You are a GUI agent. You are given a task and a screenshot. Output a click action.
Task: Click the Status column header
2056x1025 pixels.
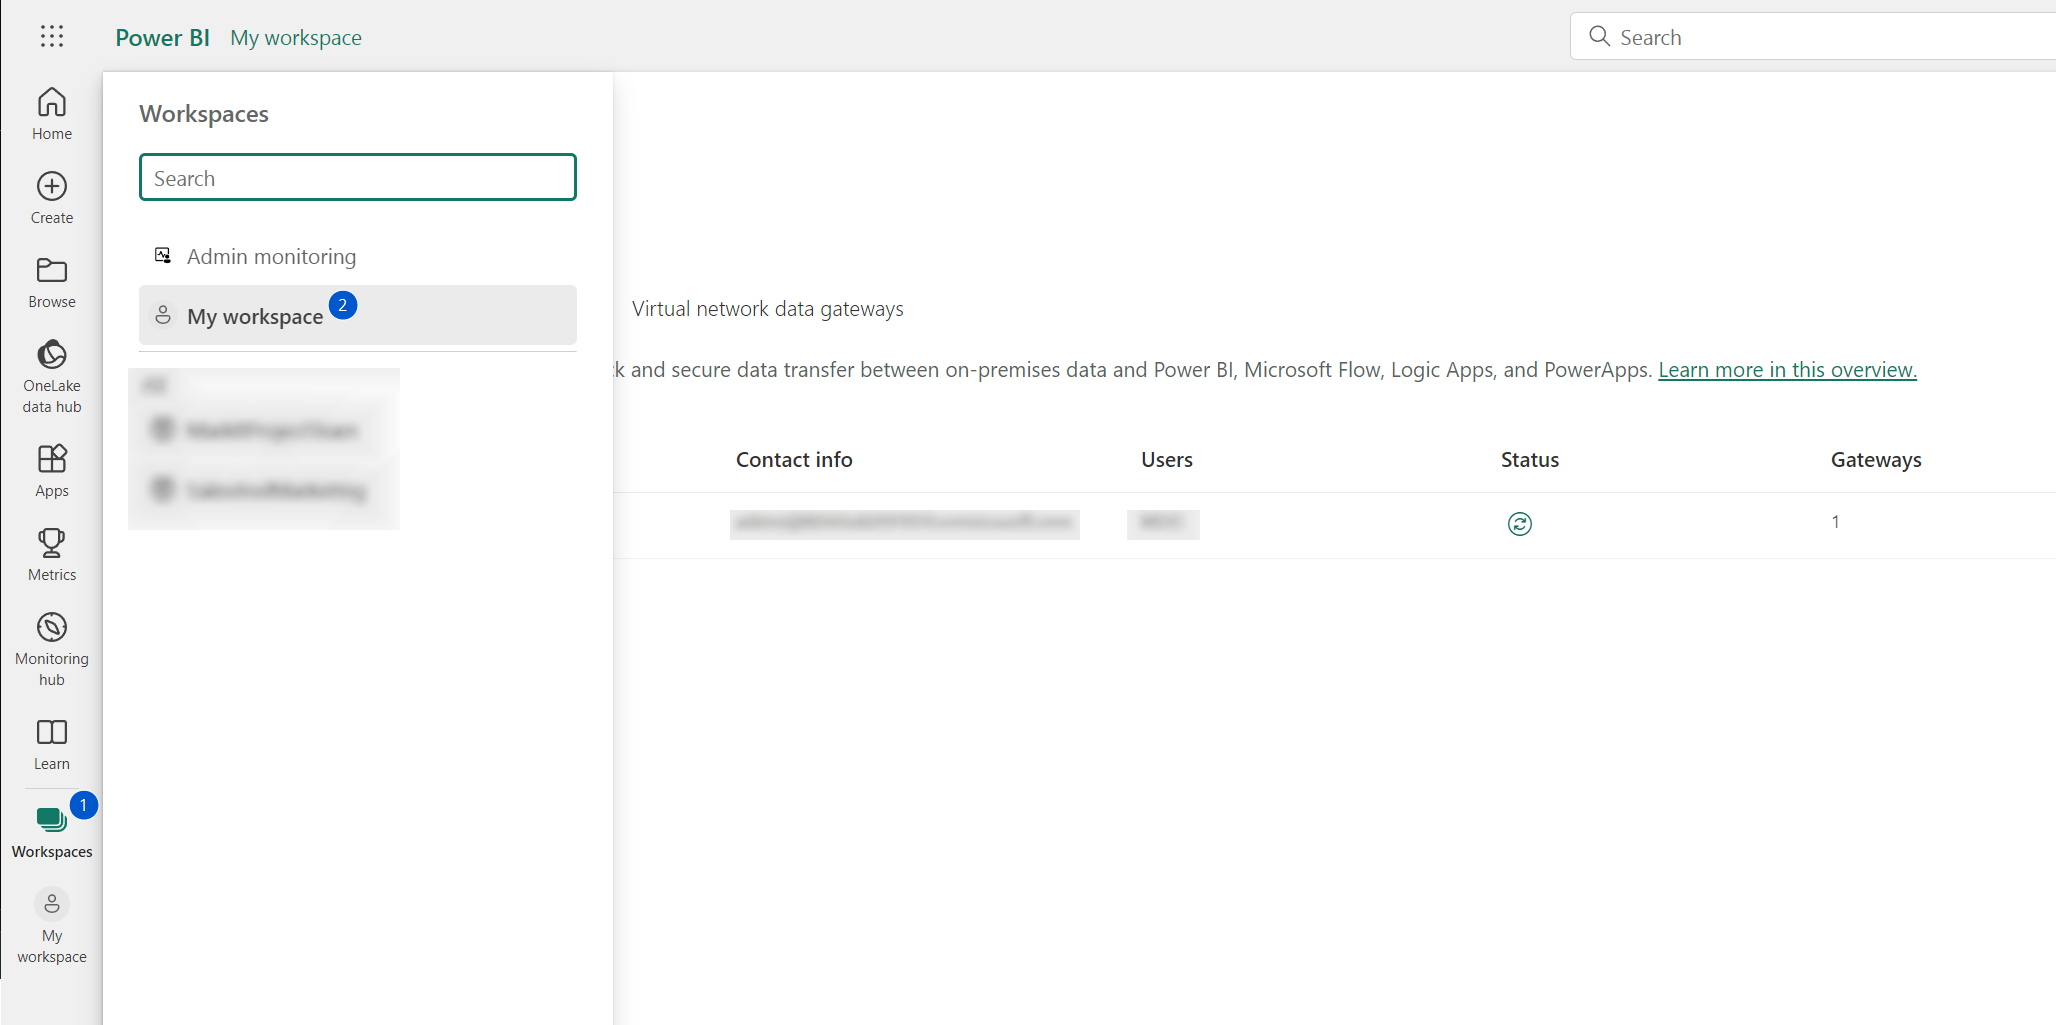1529,459
